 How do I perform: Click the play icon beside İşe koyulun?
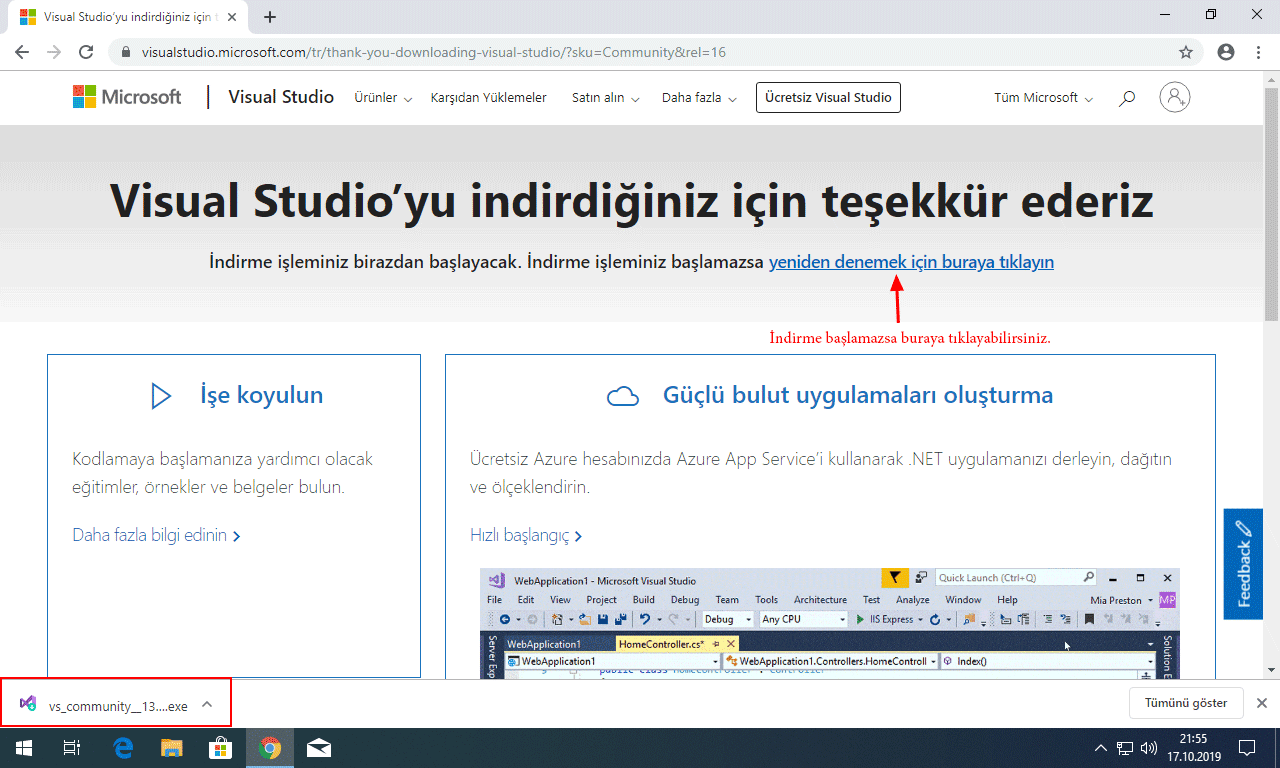(160, 396)
